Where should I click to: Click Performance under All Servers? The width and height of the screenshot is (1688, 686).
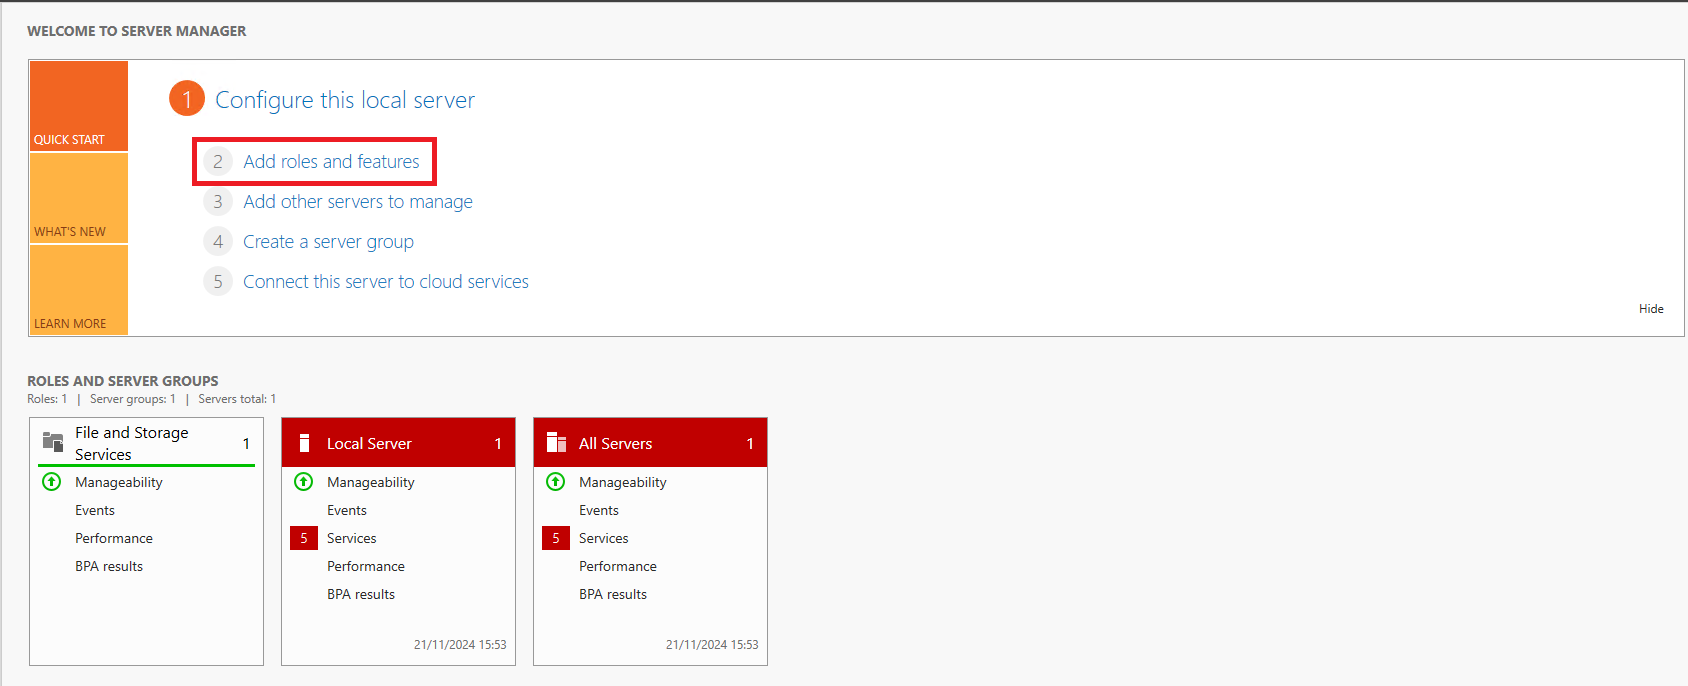coord(618,566)
